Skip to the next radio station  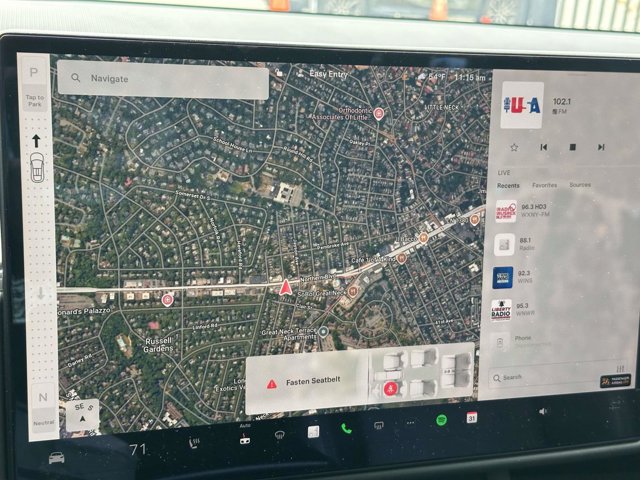coord(601,147)
